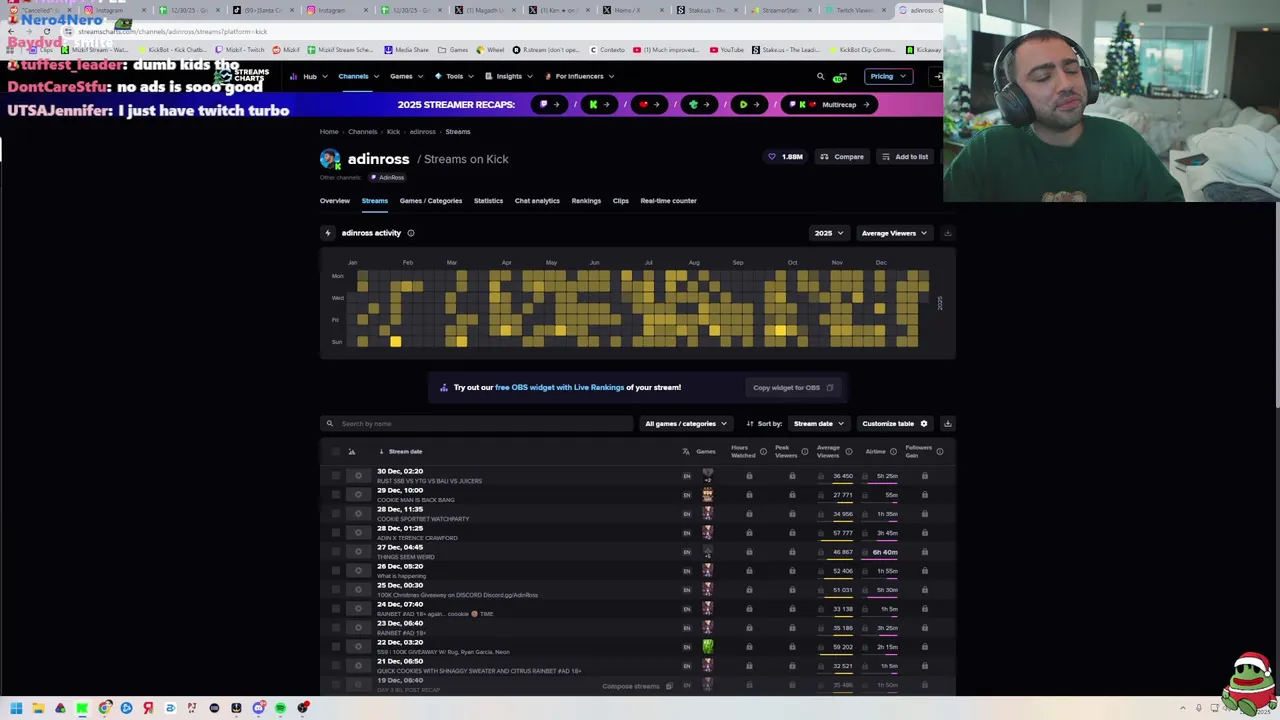This screenshot has height=720, width=1280.
Task: Select the 29 Dec, 10:00 stream checkbox
Action: coord(335,495)
